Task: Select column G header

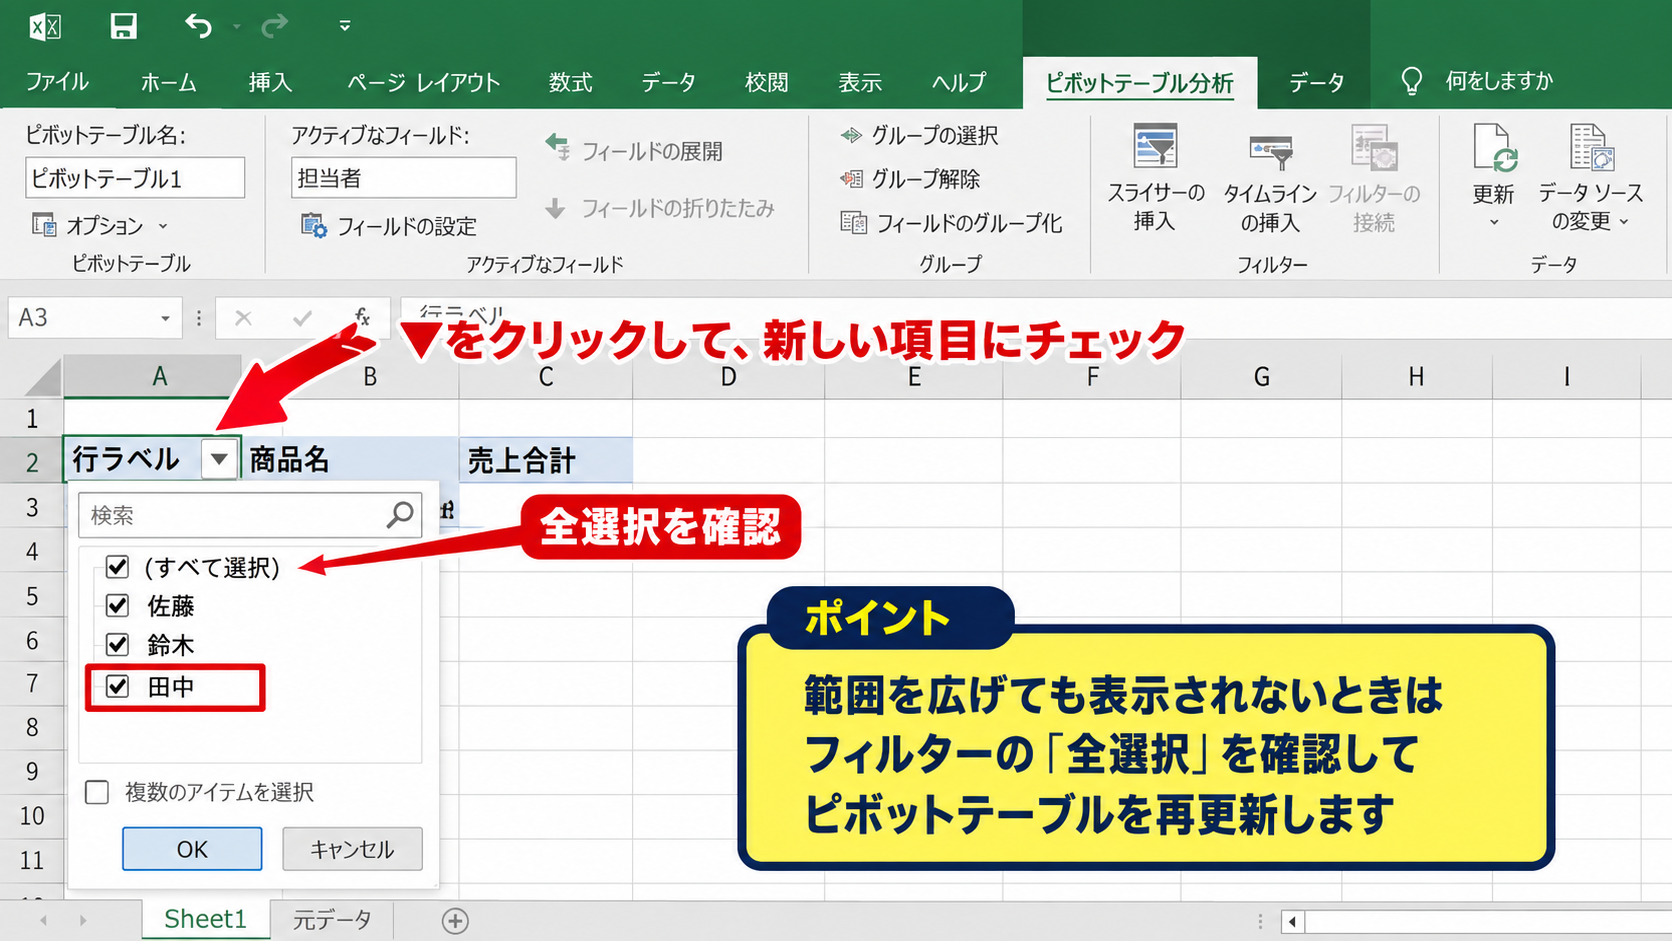Action: 1261,377
